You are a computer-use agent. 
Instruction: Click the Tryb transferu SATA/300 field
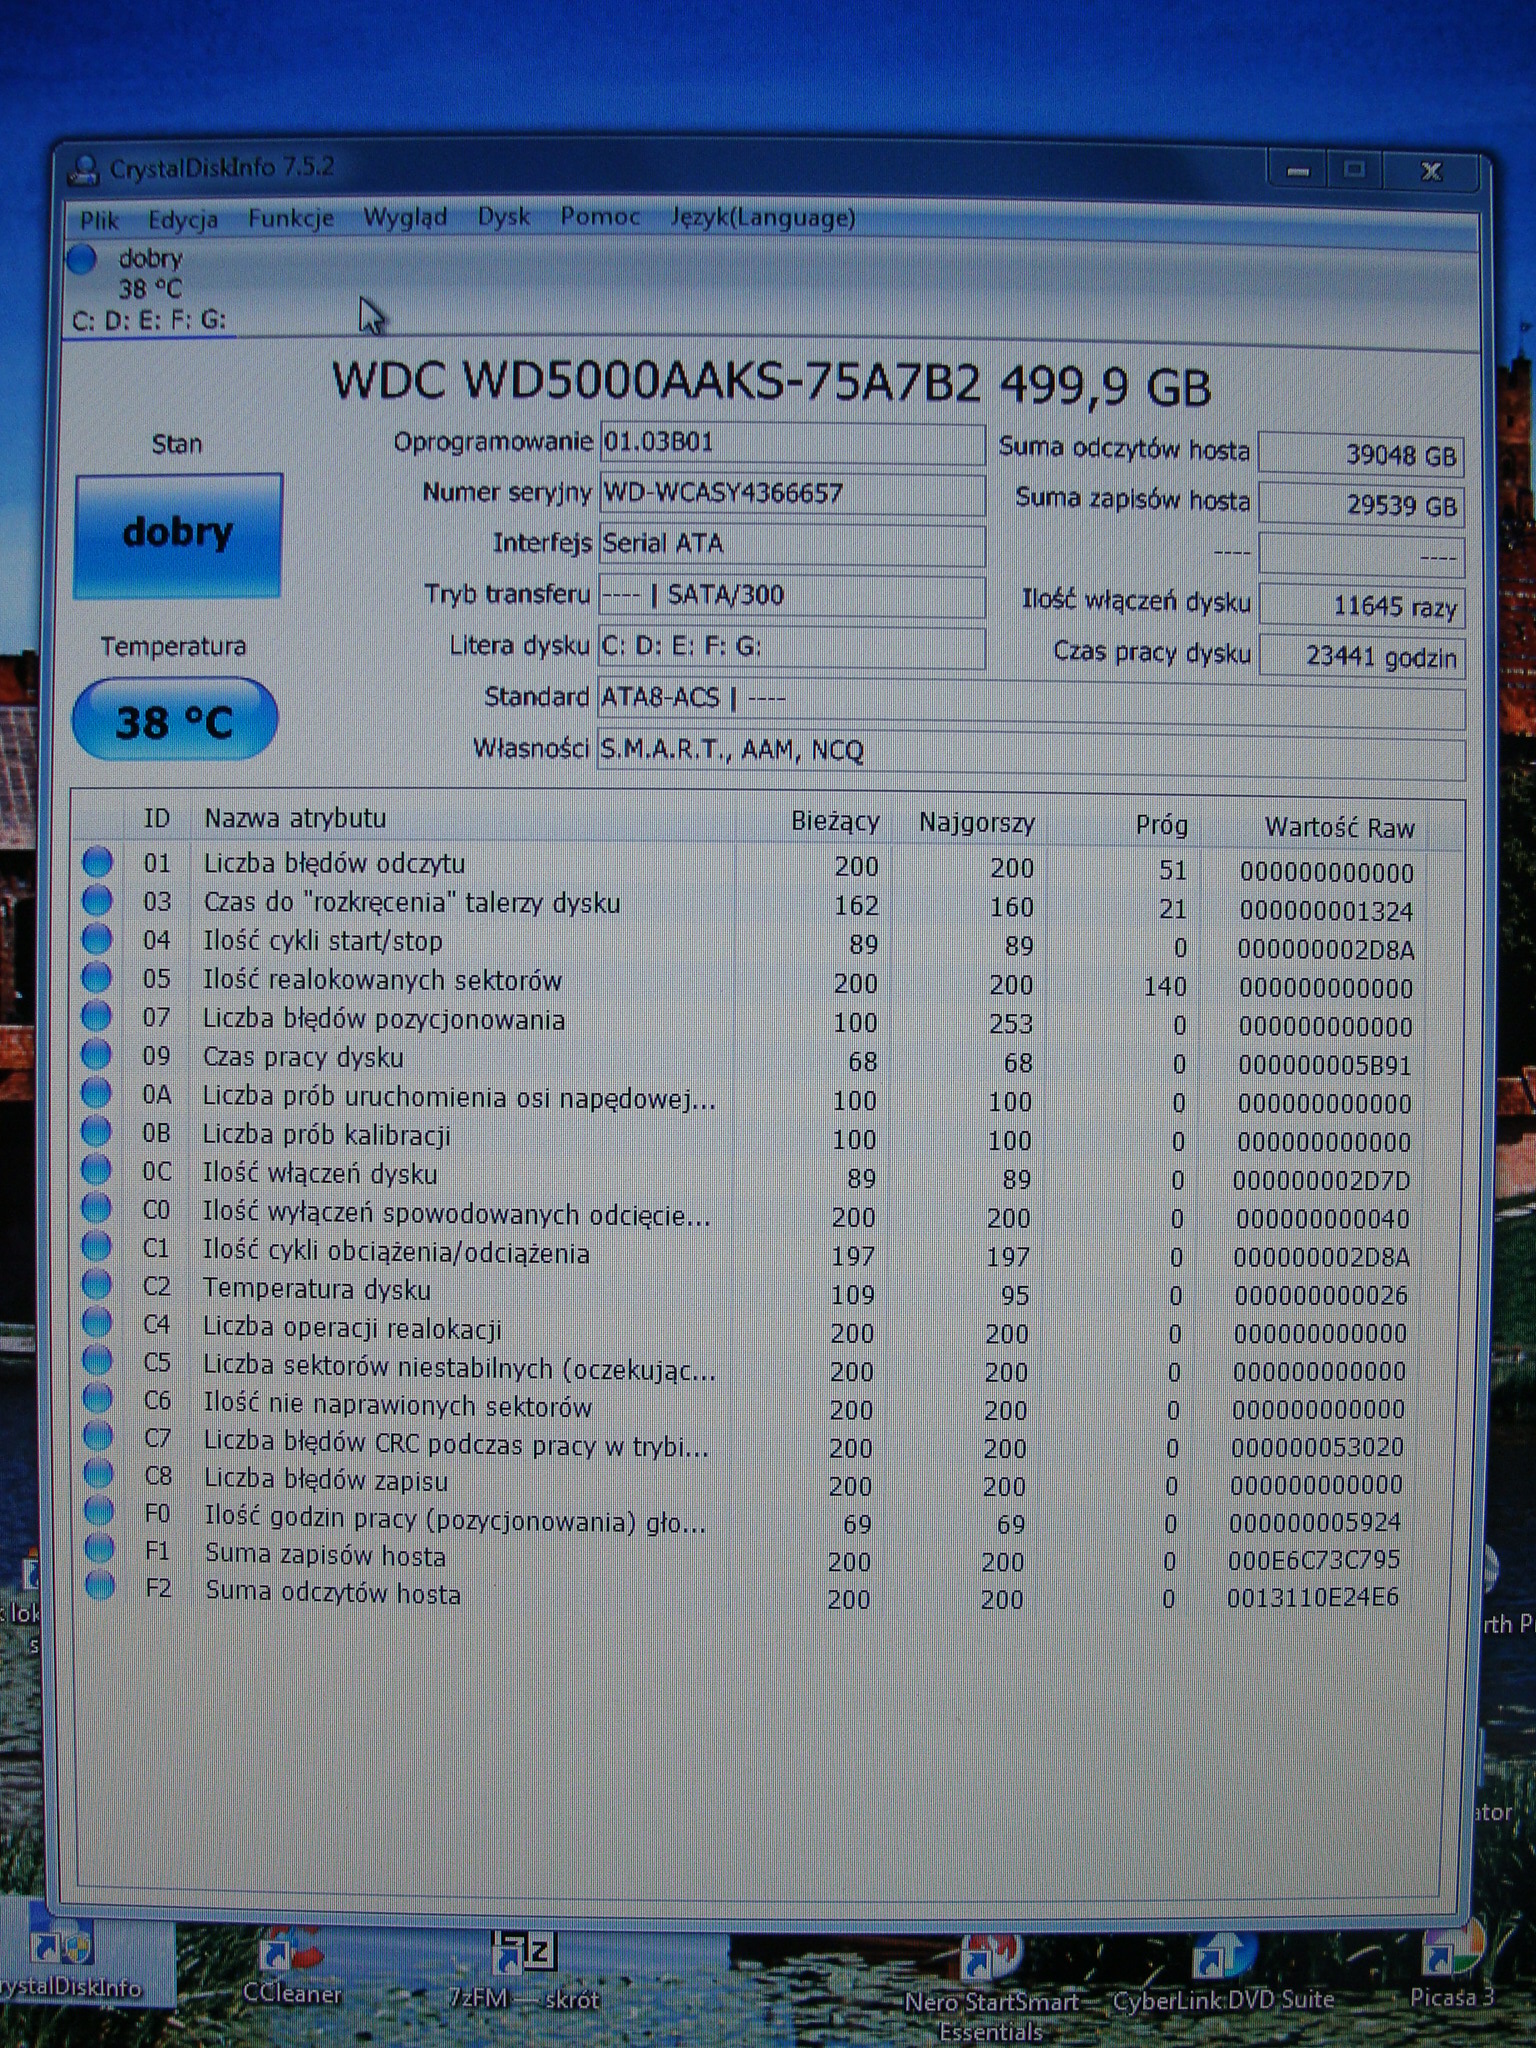coord(792,596)
